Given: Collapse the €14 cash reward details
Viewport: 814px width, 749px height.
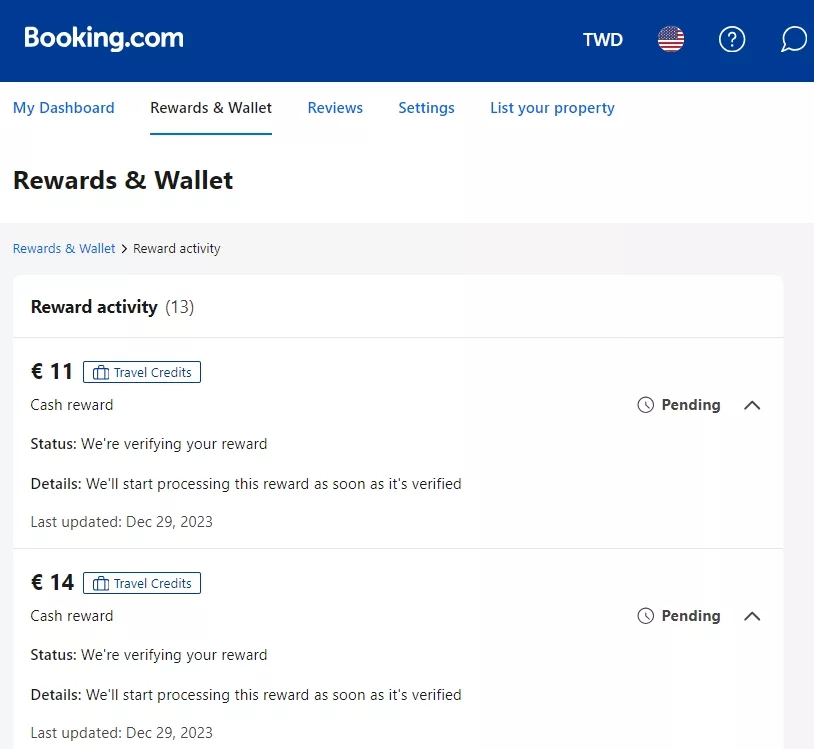Looking at the screenshot, I should 753,616.
